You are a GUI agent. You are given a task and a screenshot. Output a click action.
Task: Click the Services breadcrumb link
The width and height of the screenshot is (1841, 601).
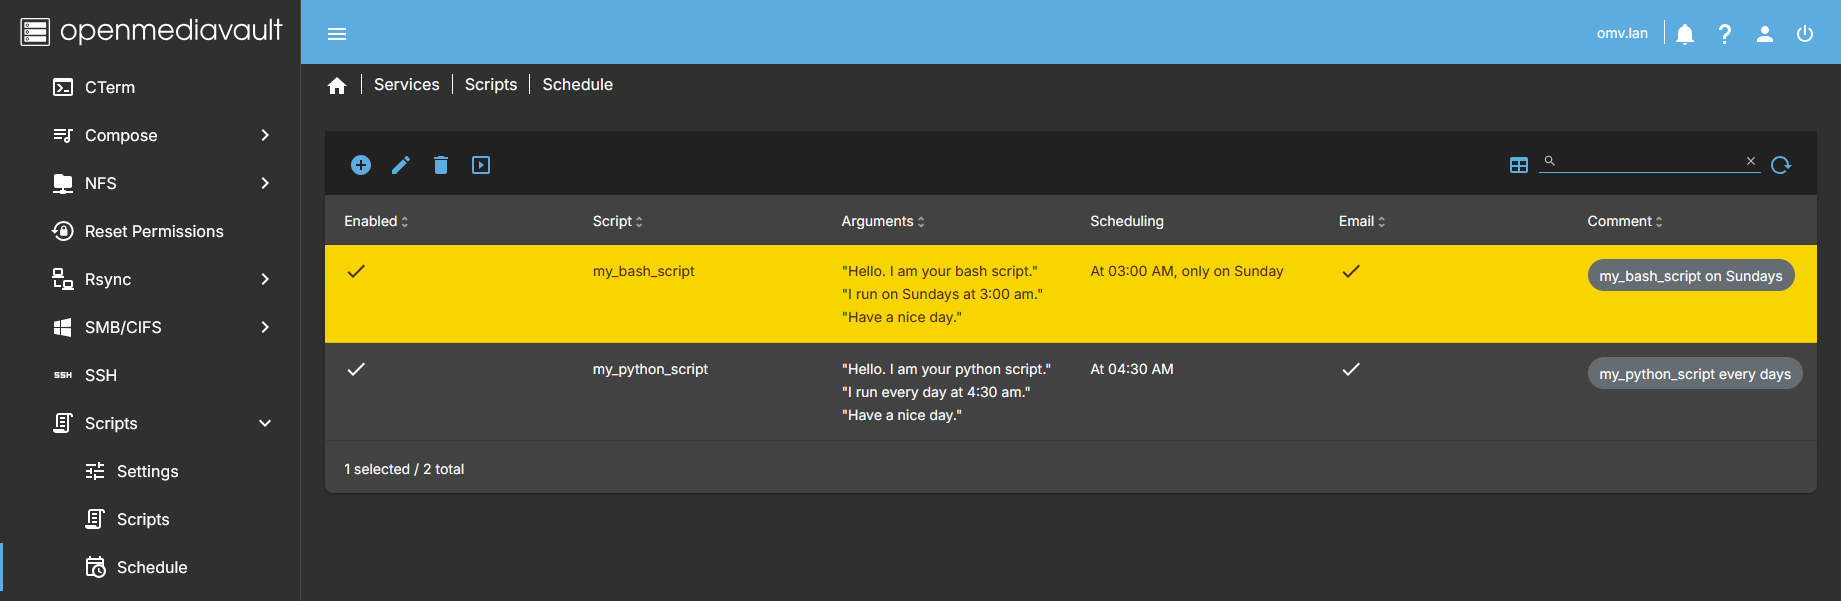pyautogui.click(x=406, y=85)
